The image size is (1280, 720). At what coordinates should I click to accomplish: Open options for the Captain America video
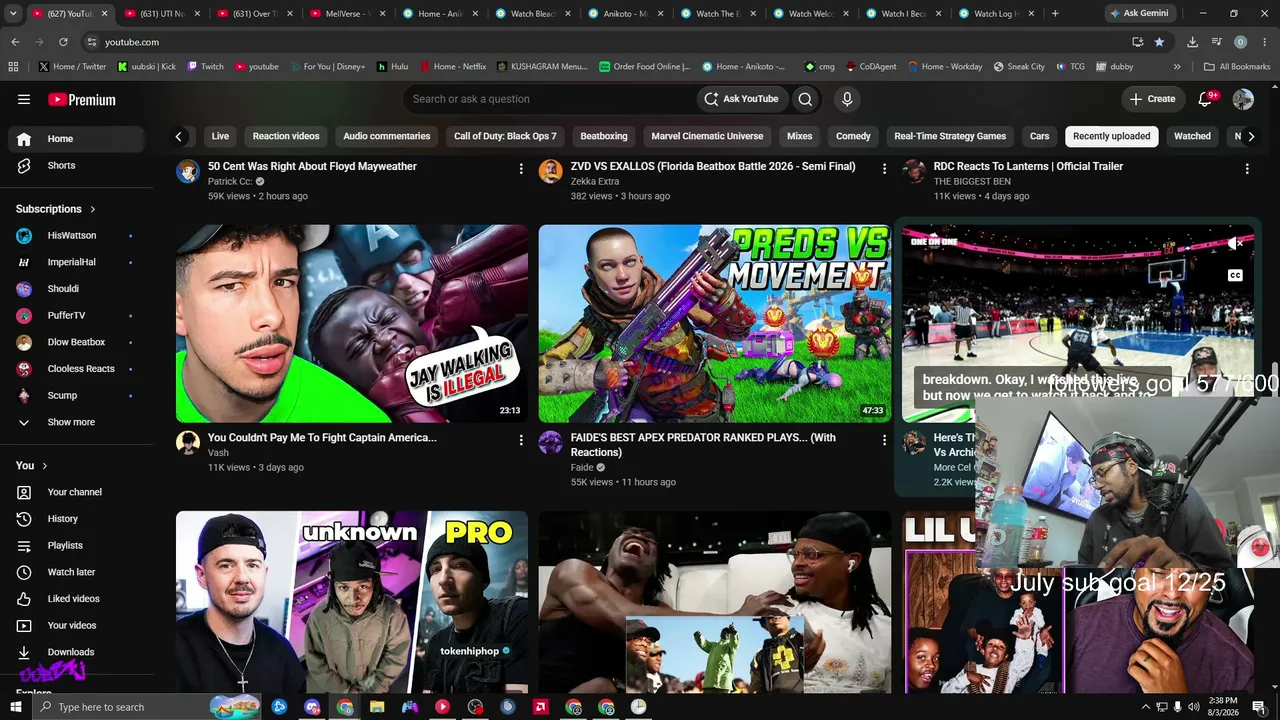(x=521, y=440)
